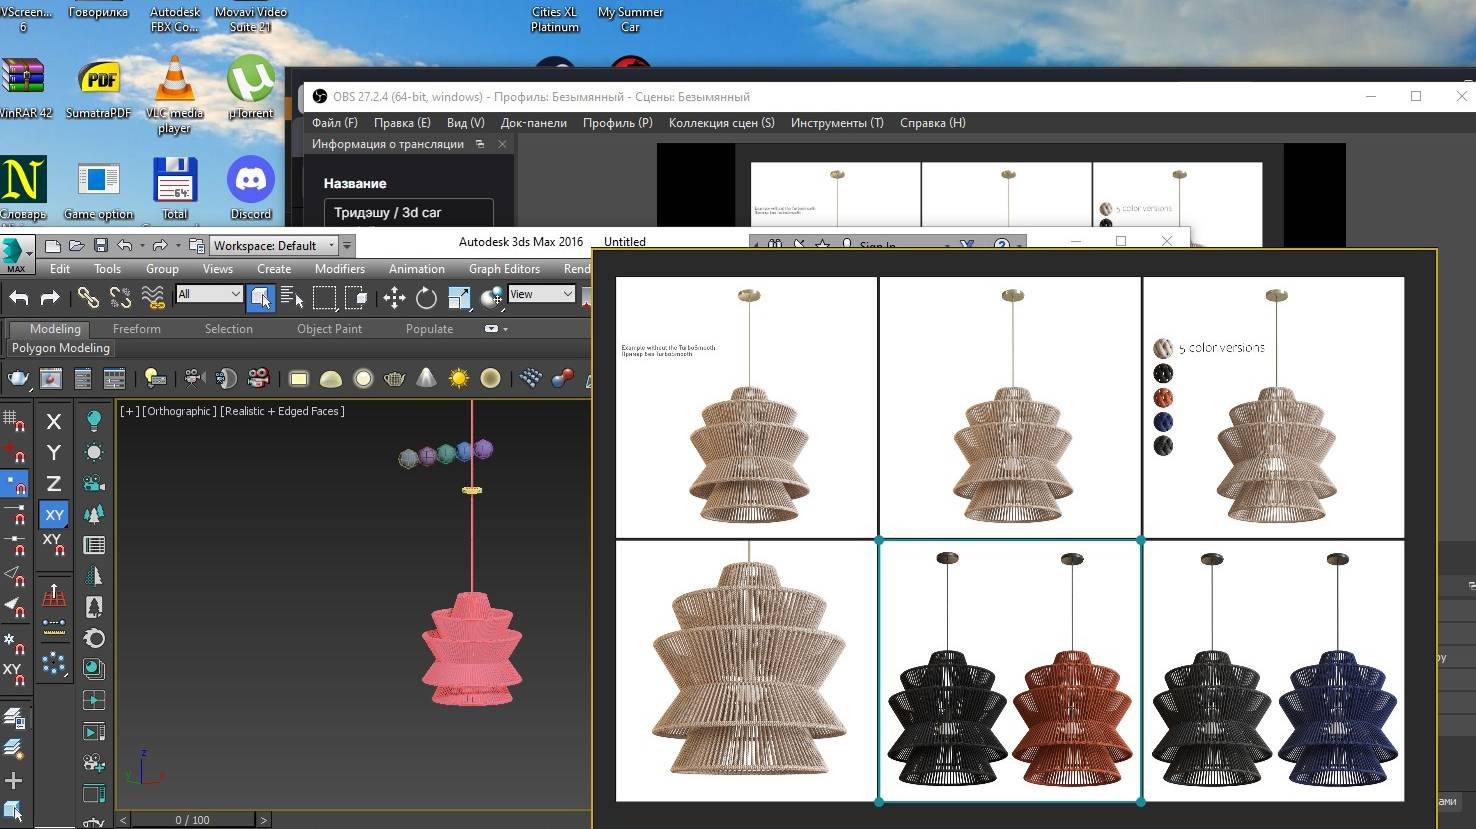
Task: Click the Window/Crossing selection icon
Action: pyautogui.click(x=356, y=297)
